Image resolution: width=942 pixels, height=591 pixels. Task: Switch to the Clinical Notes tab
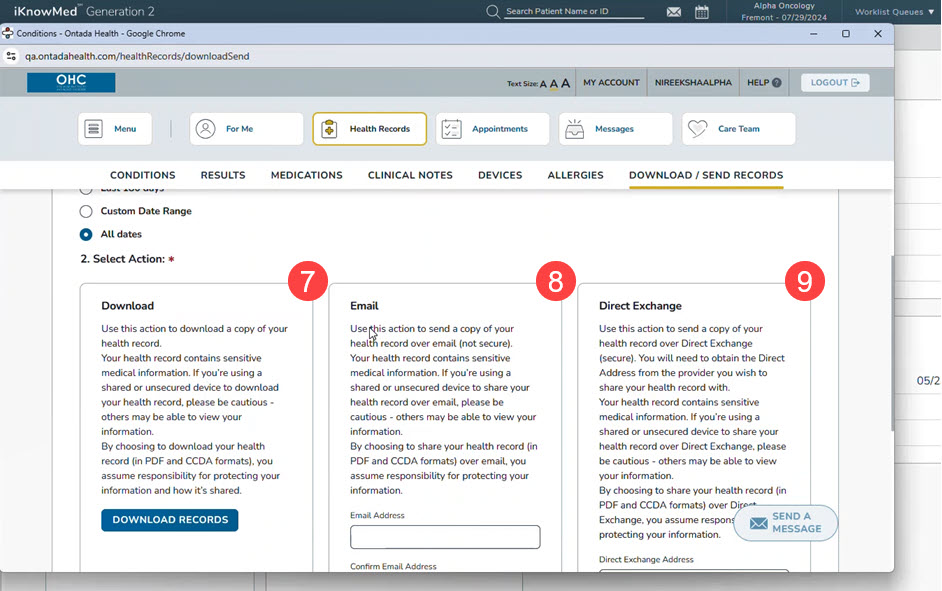[x=410, y=175]
